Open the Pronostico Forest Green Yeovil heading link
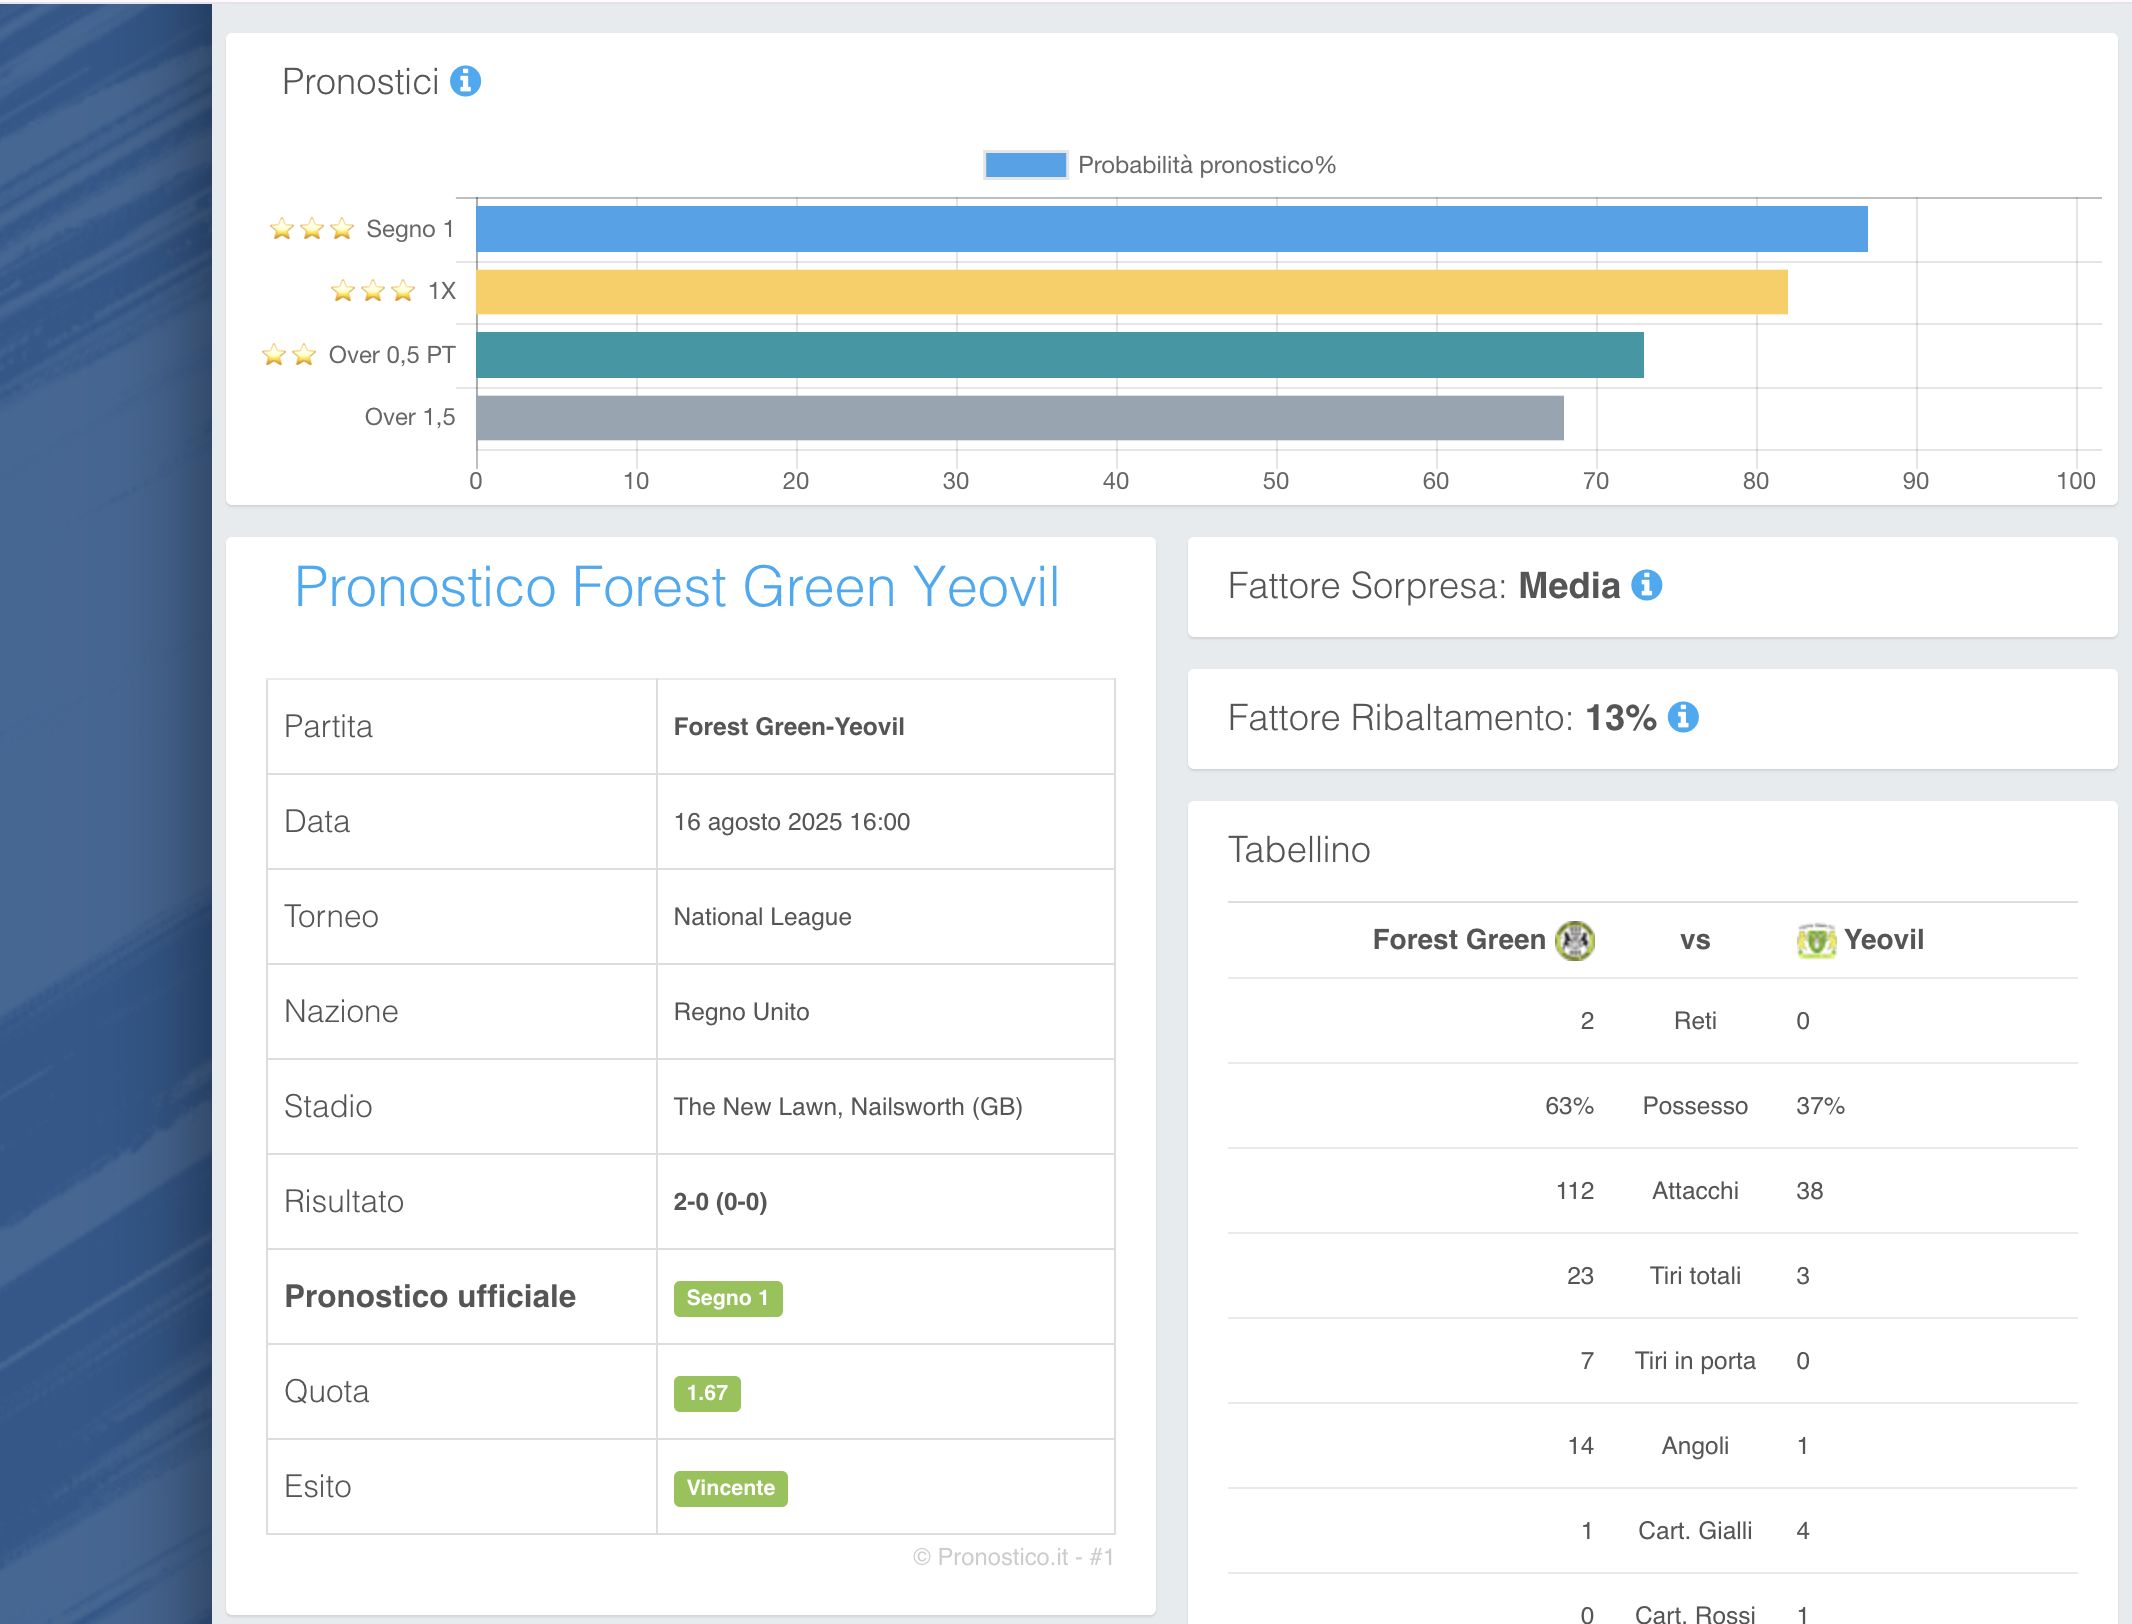 677,587
